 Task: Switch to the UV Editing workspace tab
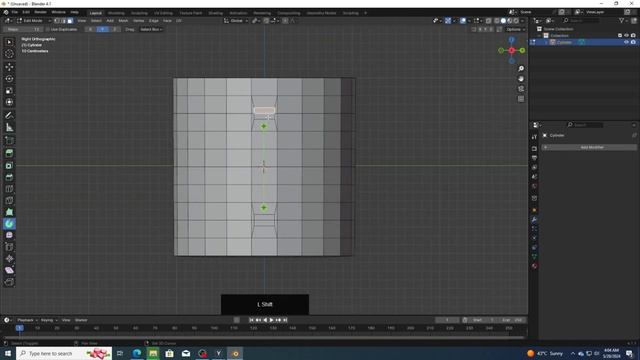(163, 13)
